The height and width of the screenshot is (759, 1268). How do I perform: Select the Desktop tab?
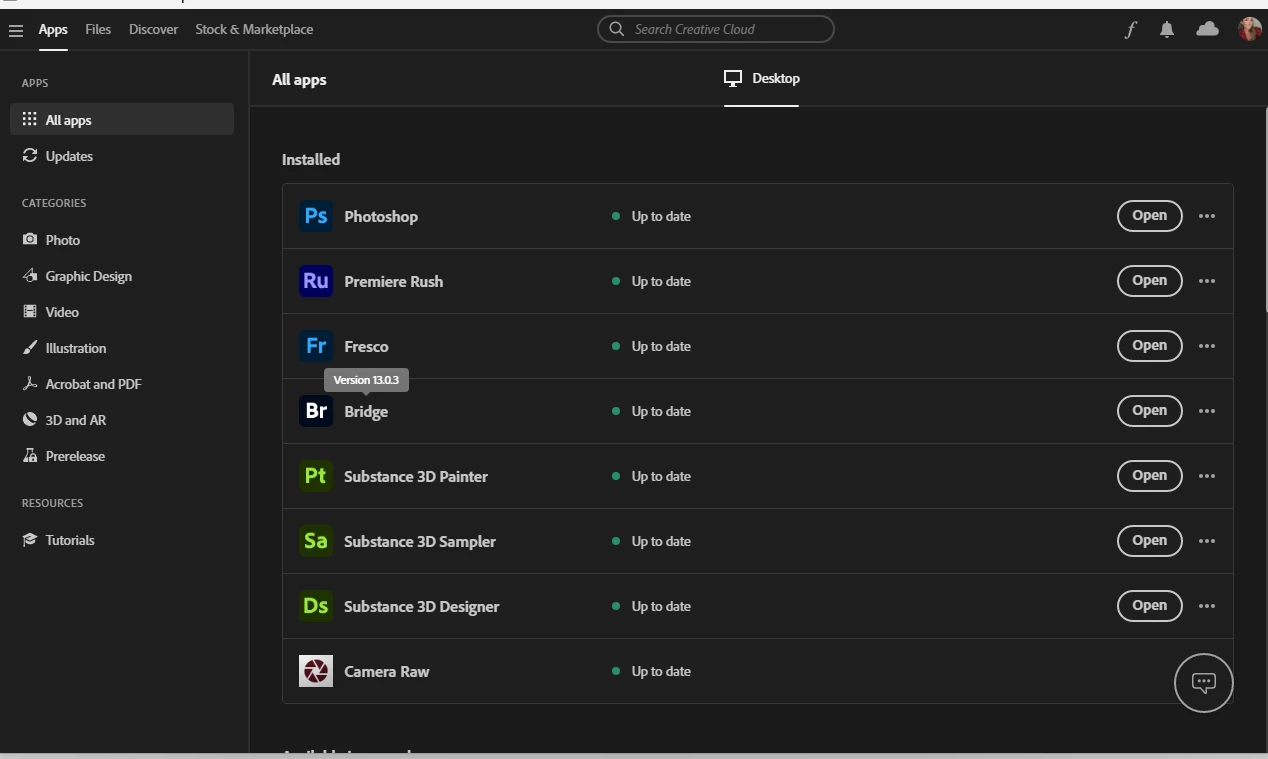click(762, 78)
